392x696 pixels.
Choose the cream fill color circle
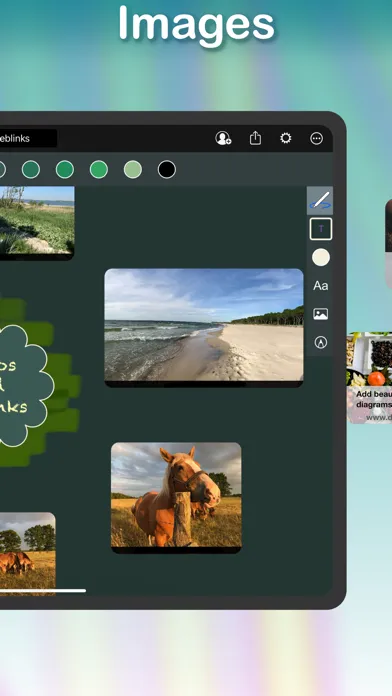321,257
